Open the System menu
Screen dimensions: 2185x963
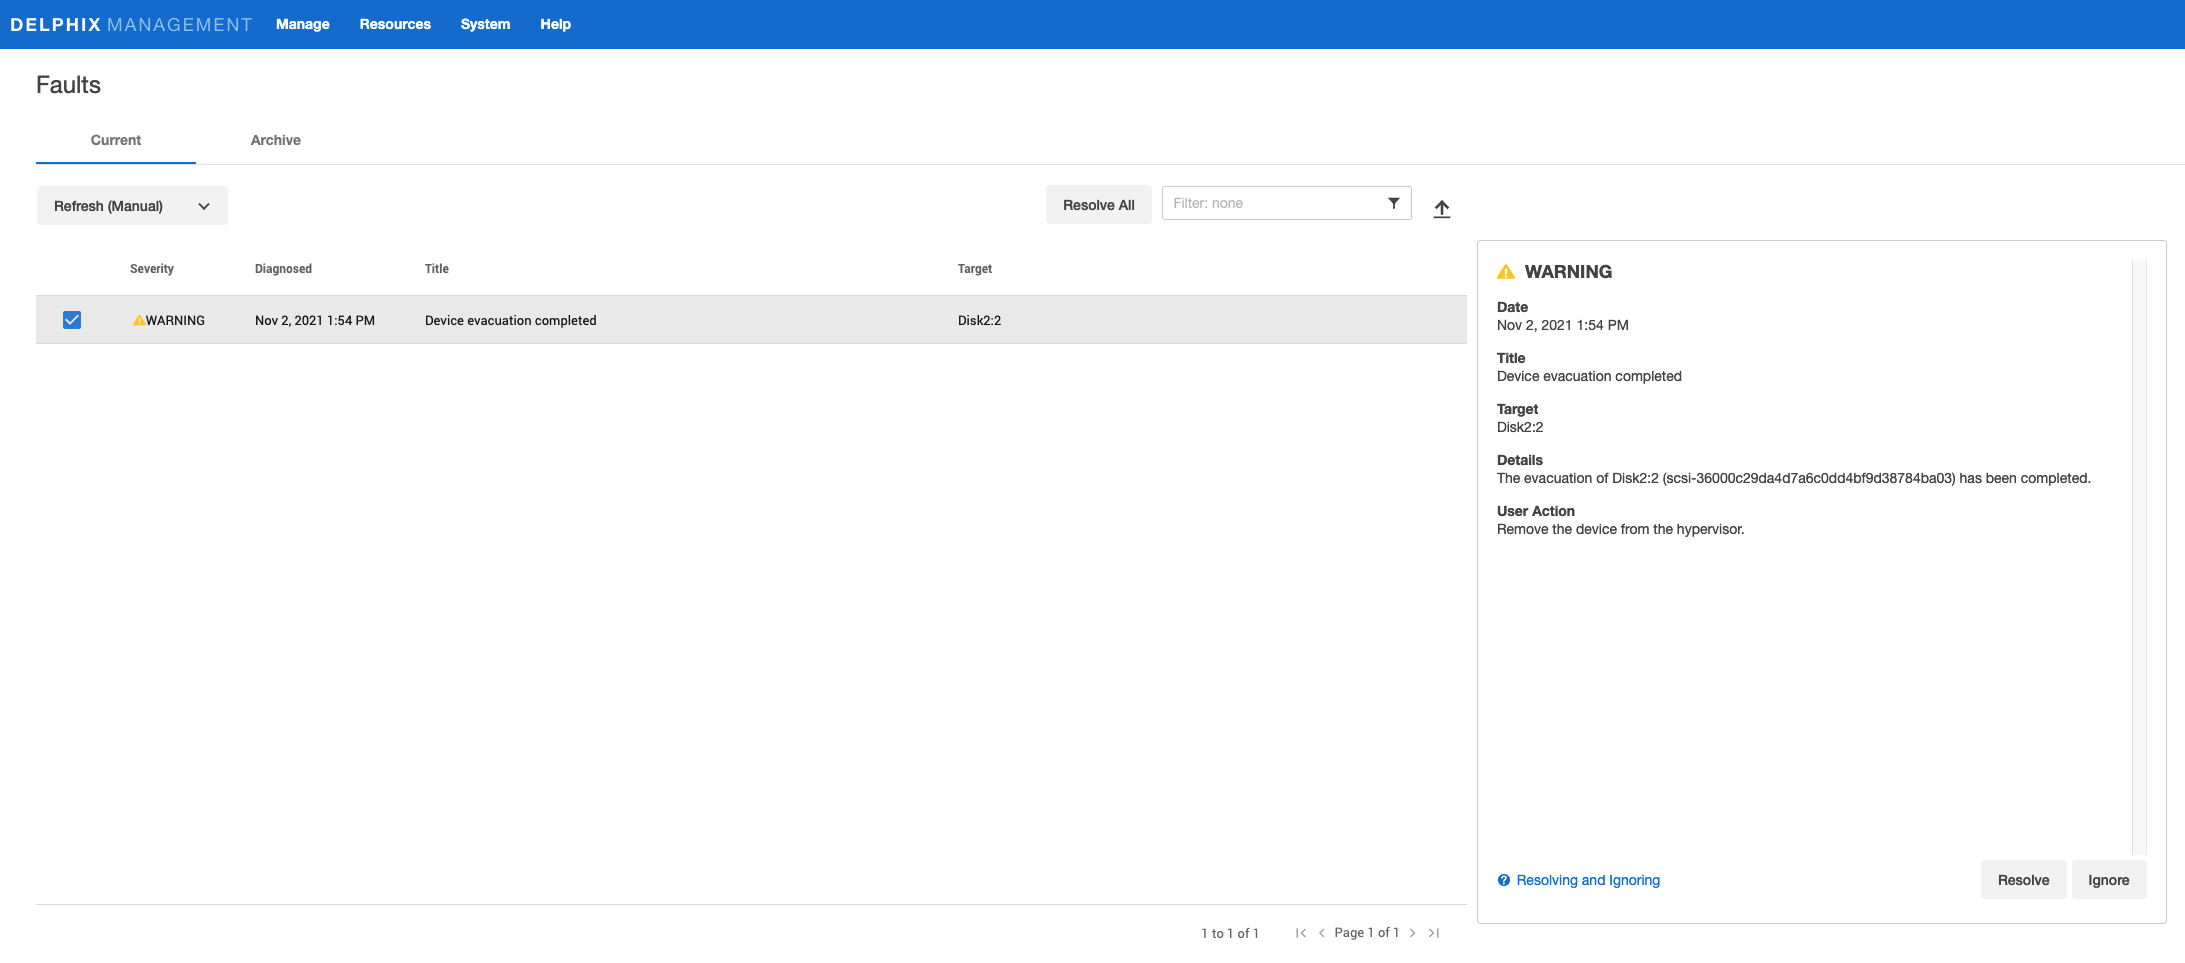(x=485, y=24)
